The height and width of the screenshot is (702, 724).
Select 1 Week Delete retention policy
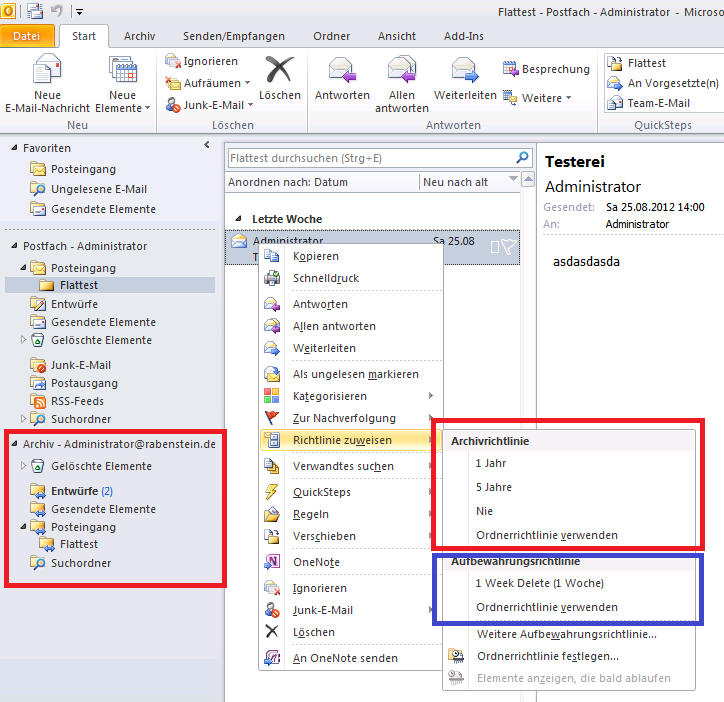coord(539,583)
